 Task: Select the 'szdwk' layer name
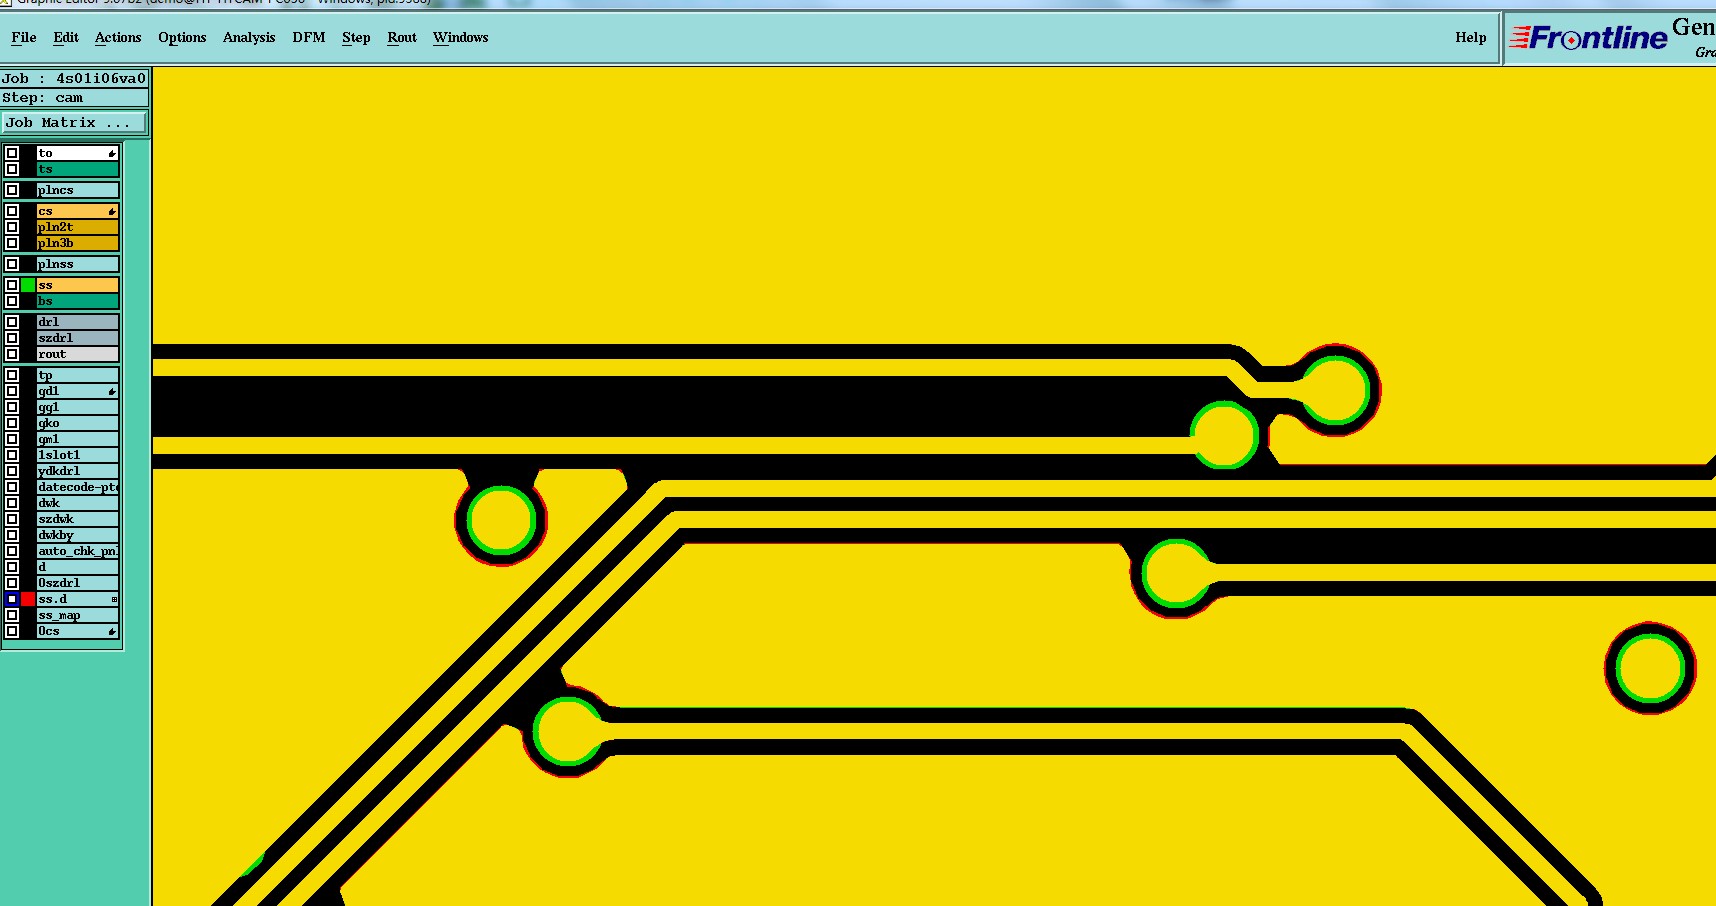78,519
